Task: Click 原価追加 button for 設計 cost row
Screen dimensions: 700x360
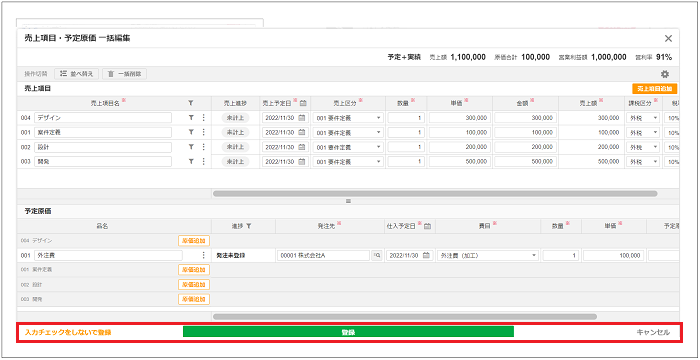Action: (194, 285)
